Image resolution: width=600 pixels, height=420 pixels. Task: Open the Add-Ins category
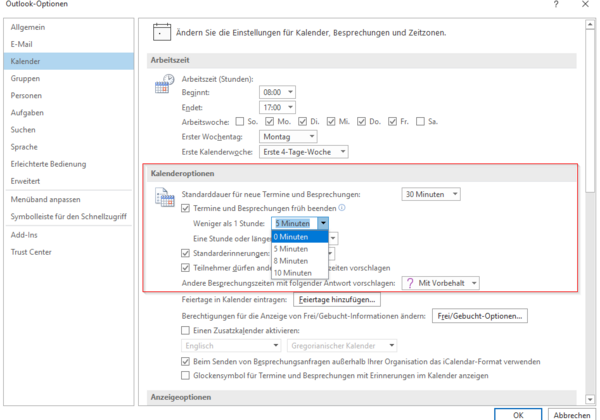(69, 235)
